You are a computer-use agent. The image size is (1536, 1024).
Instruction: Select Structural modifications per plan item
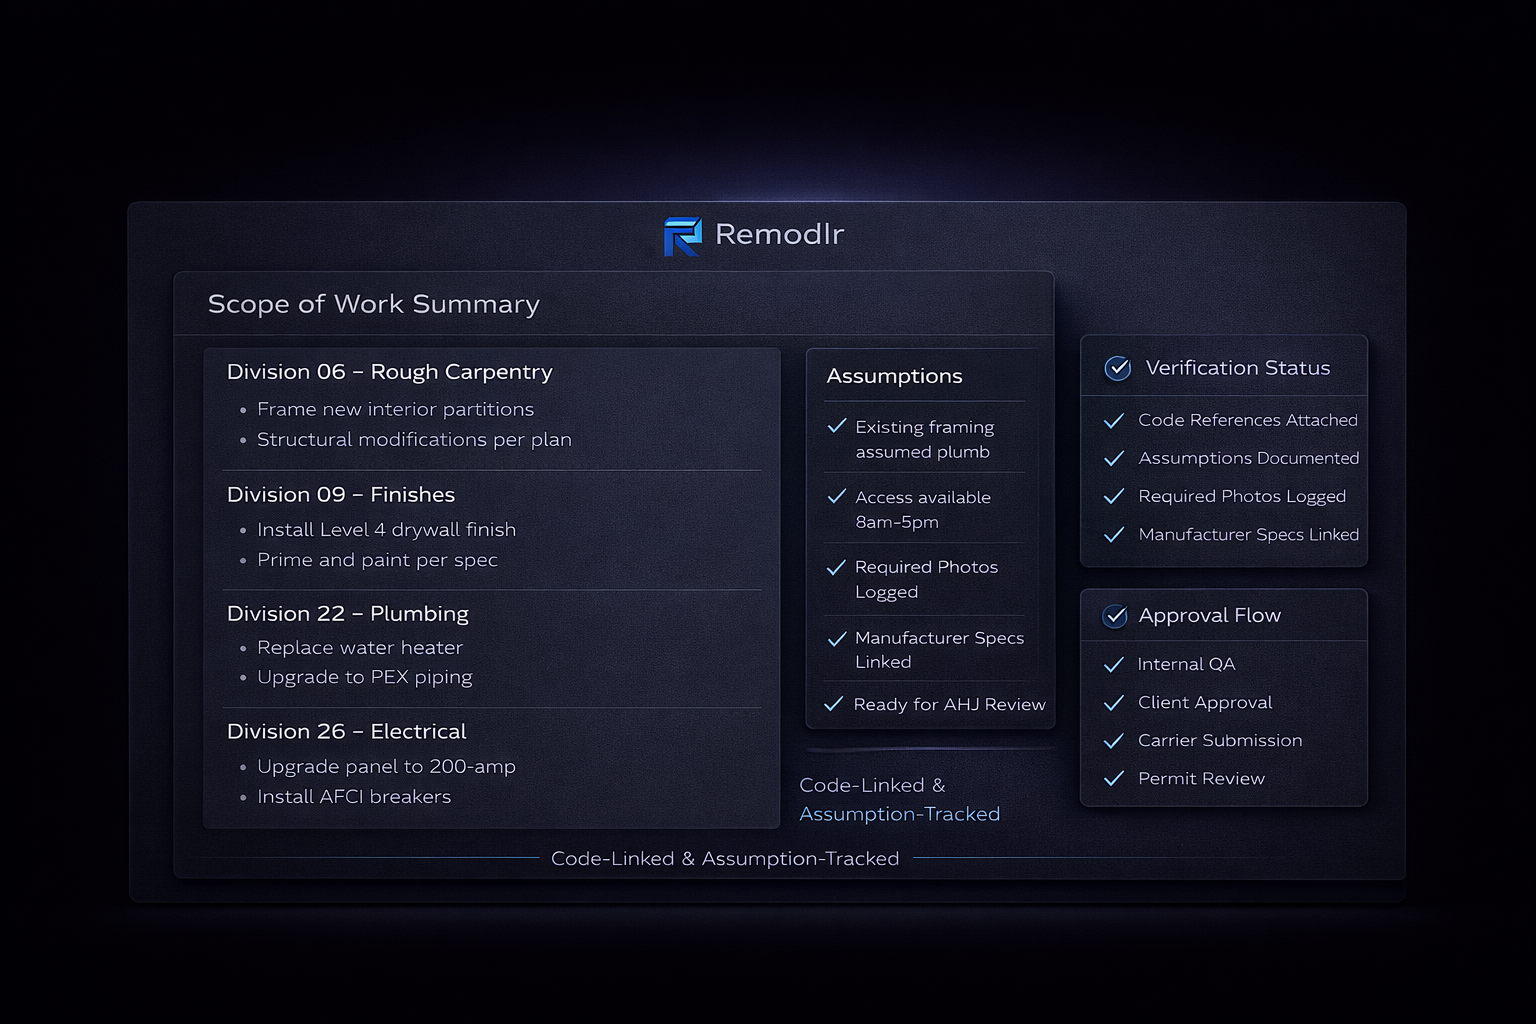click(414, 440)
